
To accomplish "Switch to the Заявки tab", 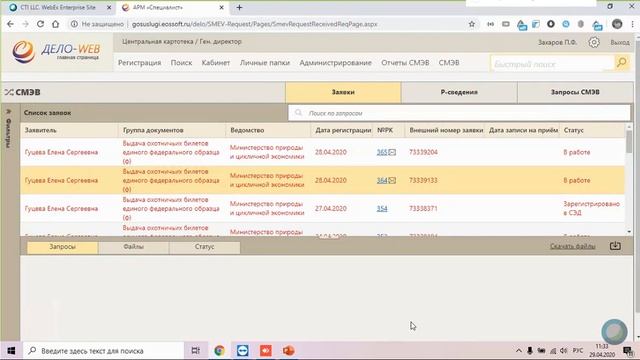I will (343, 92).
